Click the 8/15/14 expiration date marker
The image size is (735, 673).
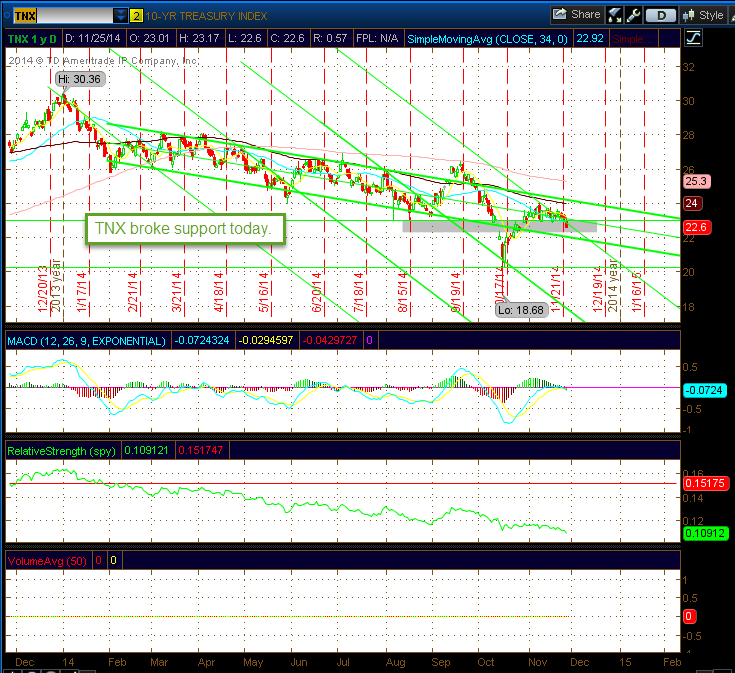point(403,292)
